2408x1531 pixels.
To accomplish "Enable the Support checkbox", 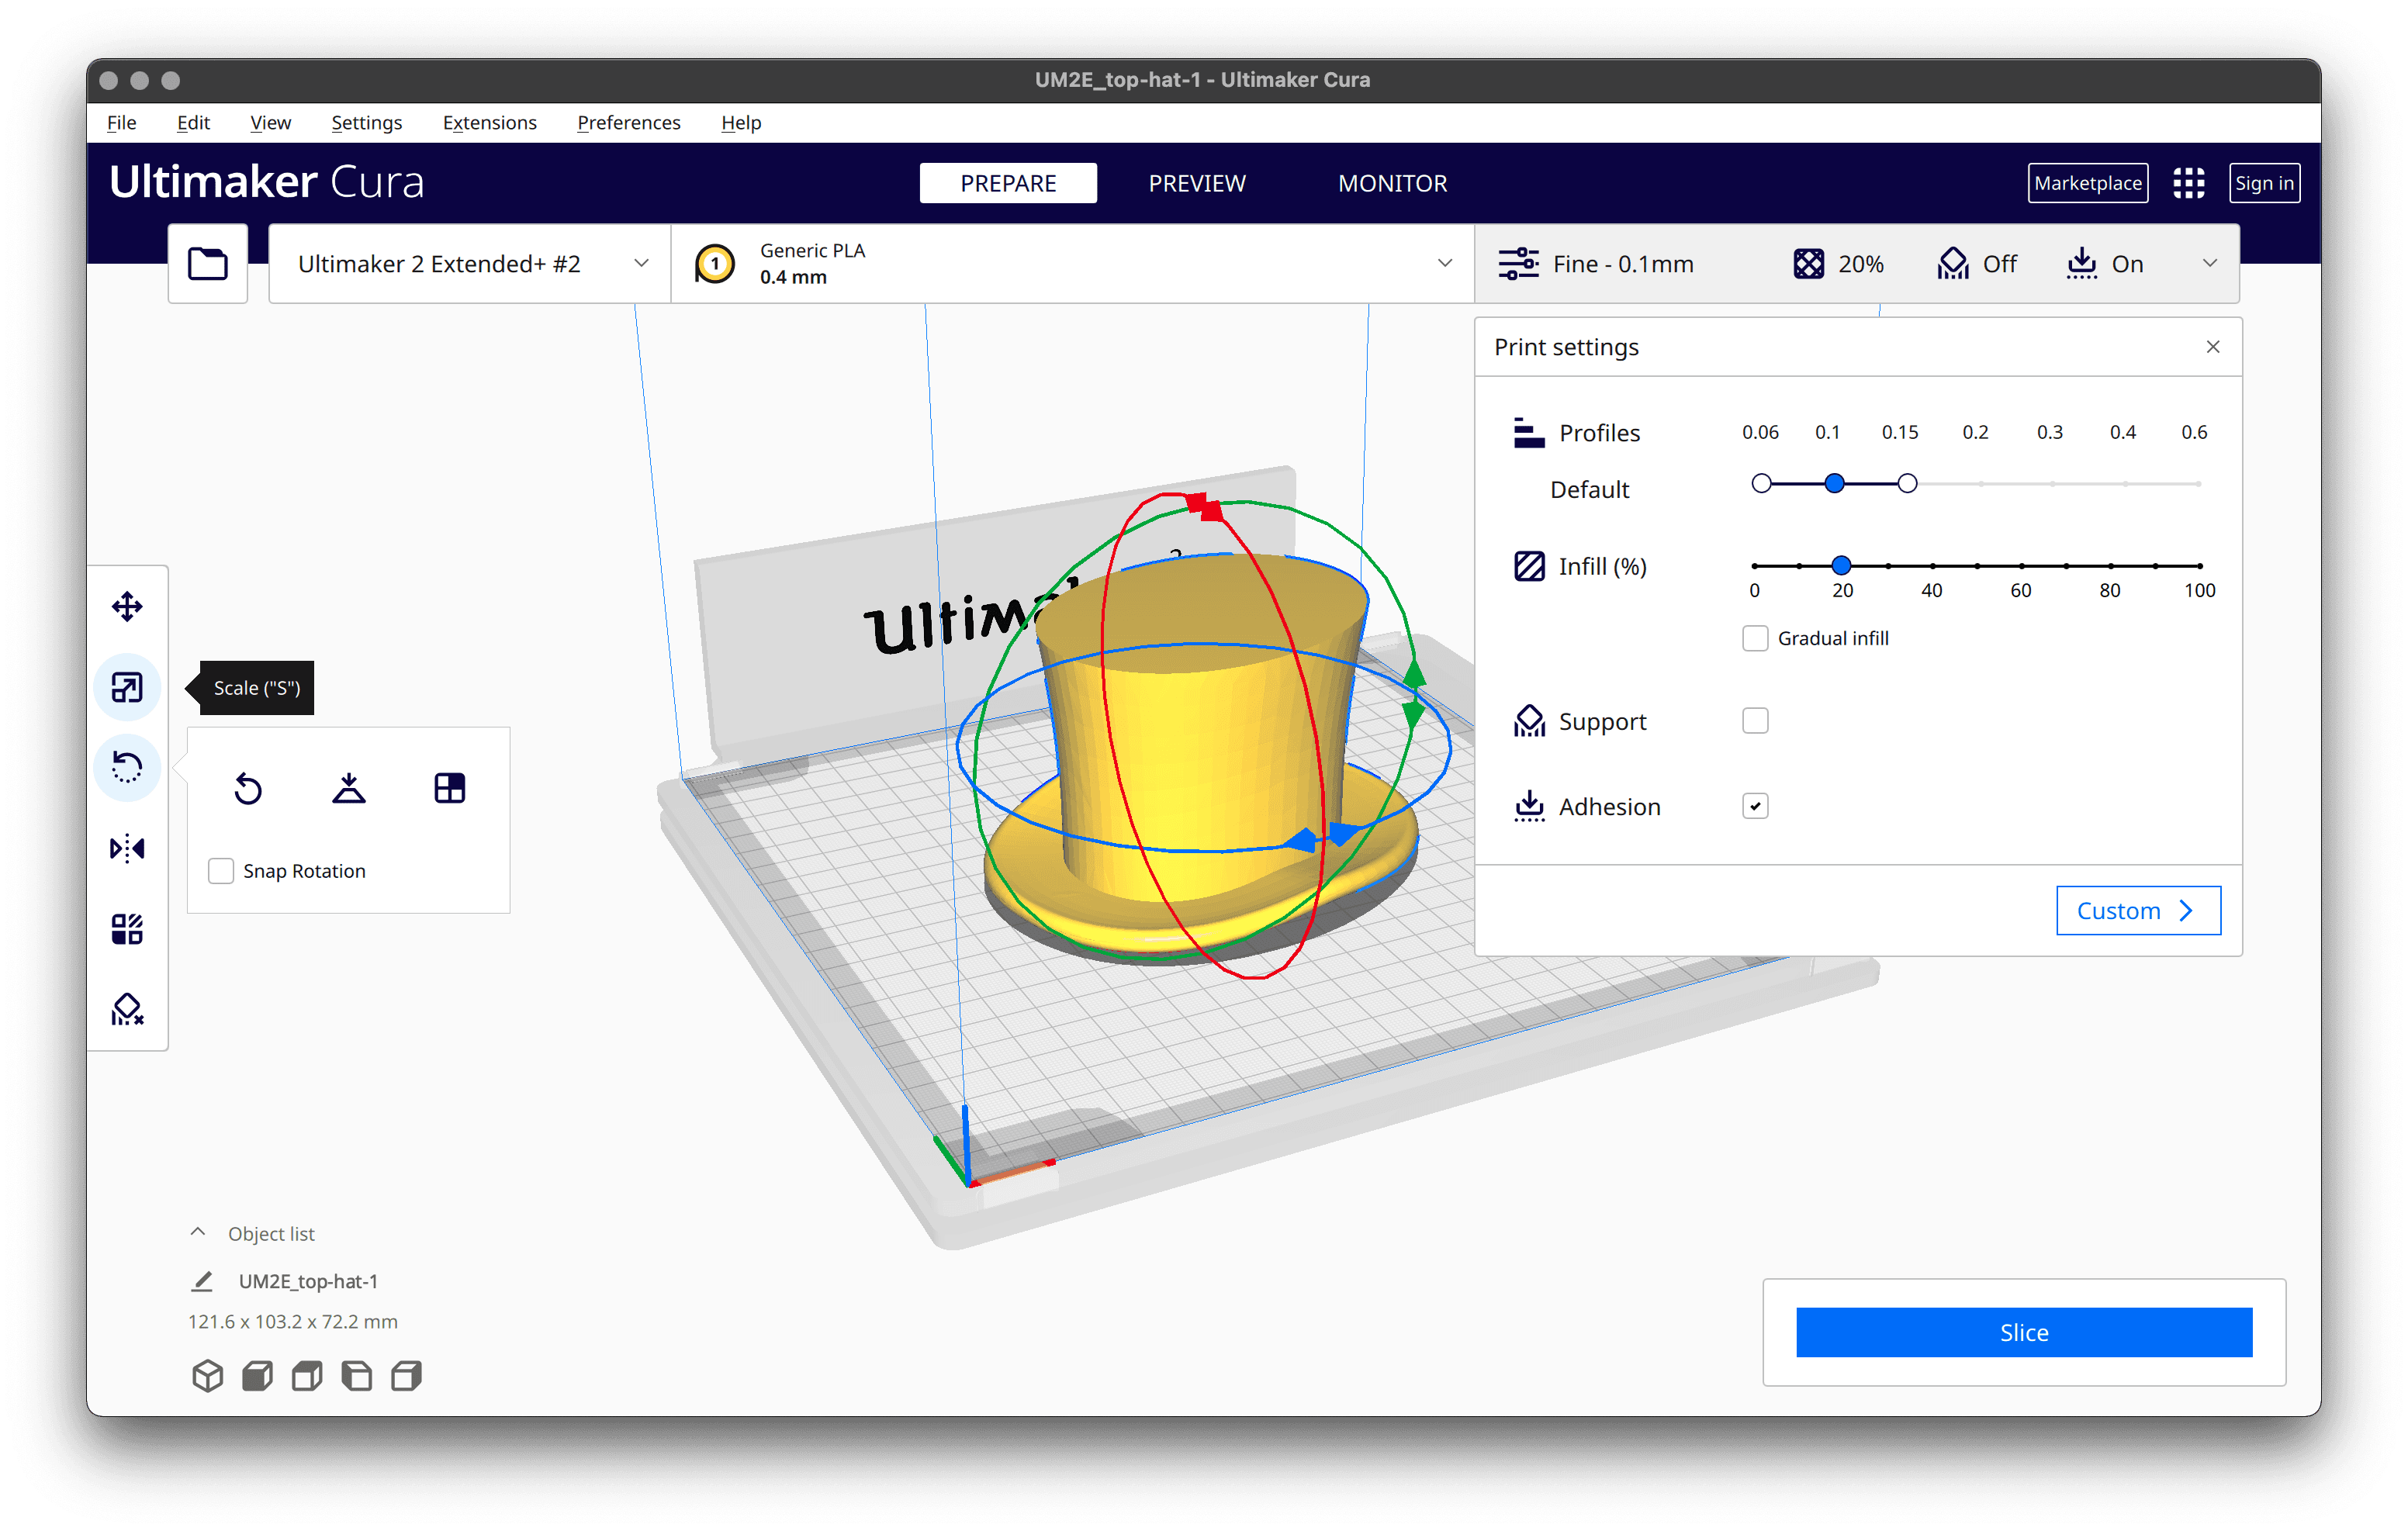I will 1755,721.
